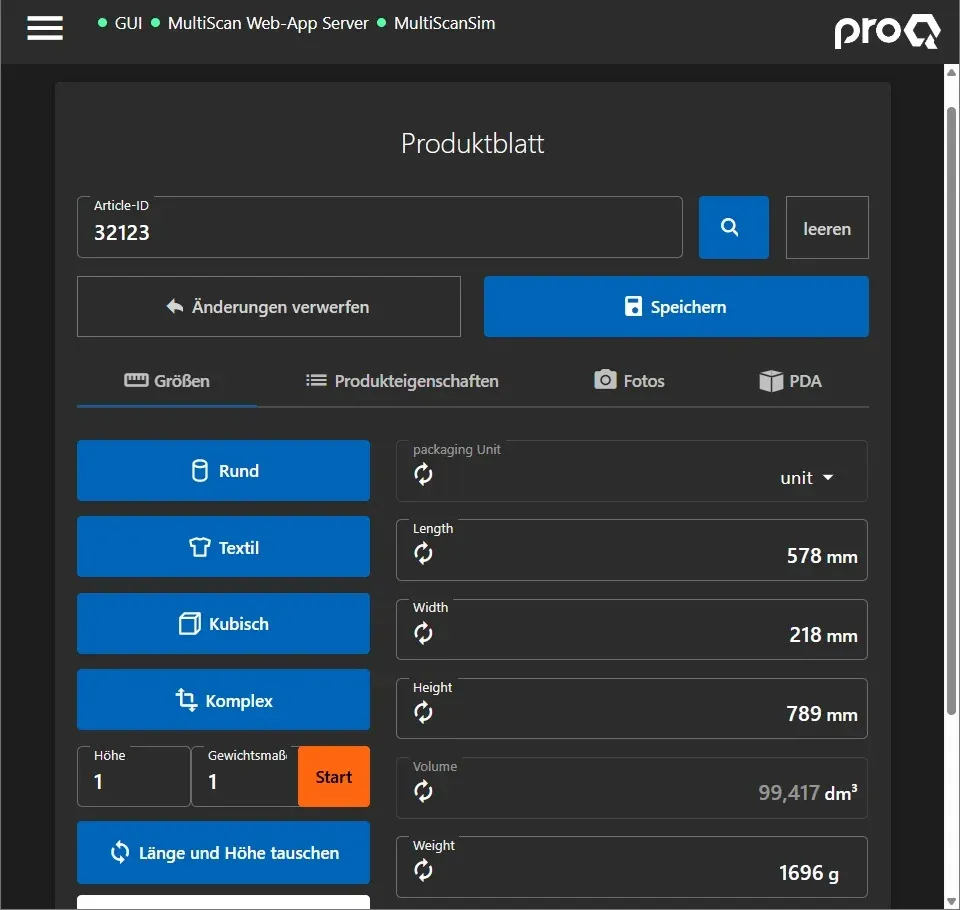Screen dimensions: 960x910
Task: Click the refresh icon in Height field
Action: (423, 712)
